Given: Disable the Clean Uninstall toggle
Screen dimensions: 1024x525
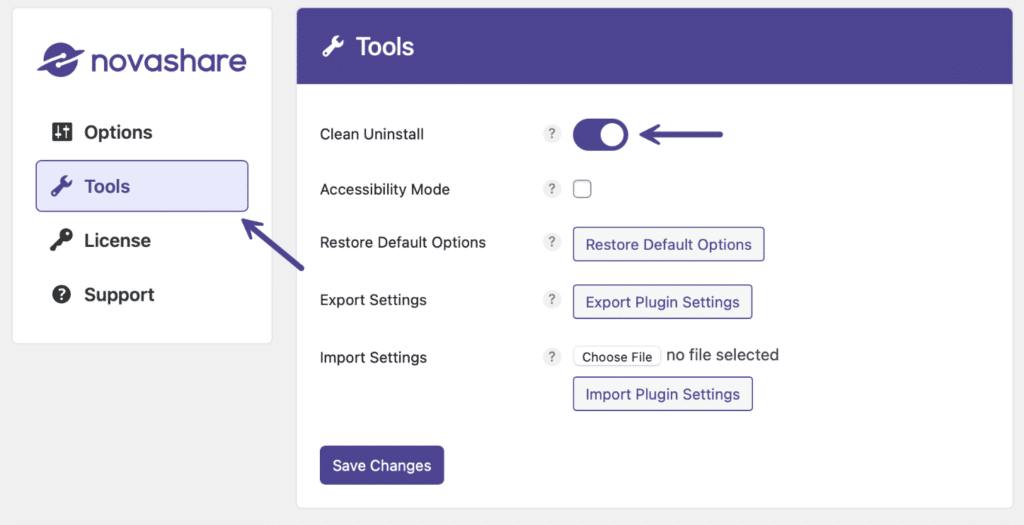Looking at the screenshot, I should [600, 135].
